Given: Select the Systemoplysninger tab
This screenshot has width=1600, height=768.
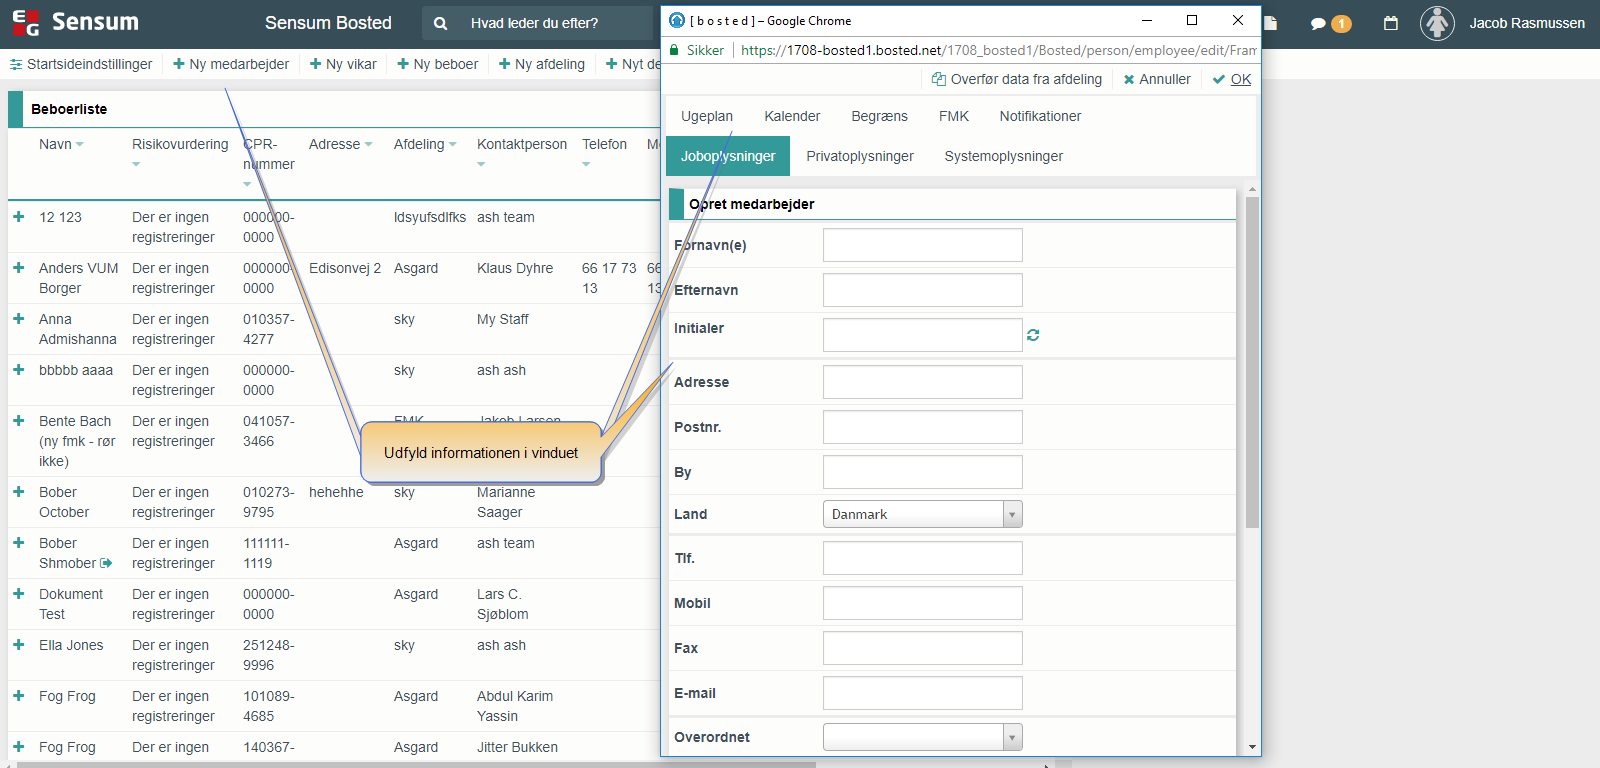Looking at the screenshot, I should [1003, 156].
